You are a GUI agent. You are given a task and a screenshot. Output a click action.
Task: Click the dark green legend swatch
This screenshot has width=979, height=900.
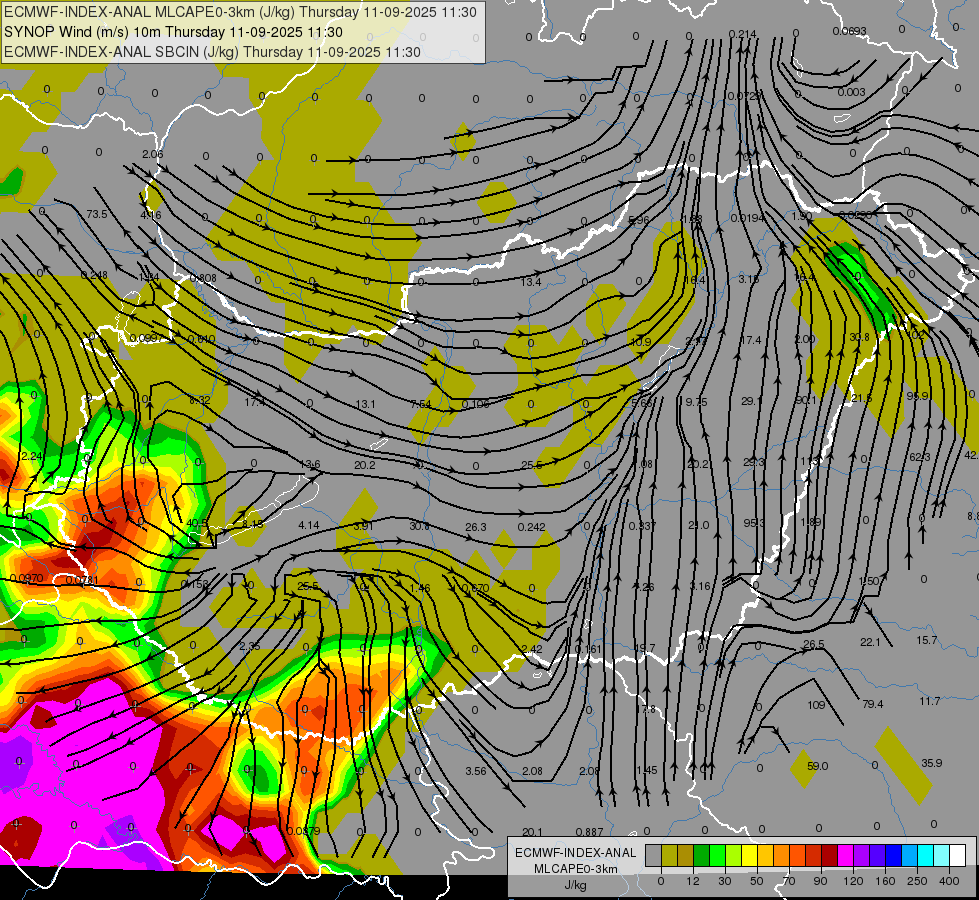[701, 855]
